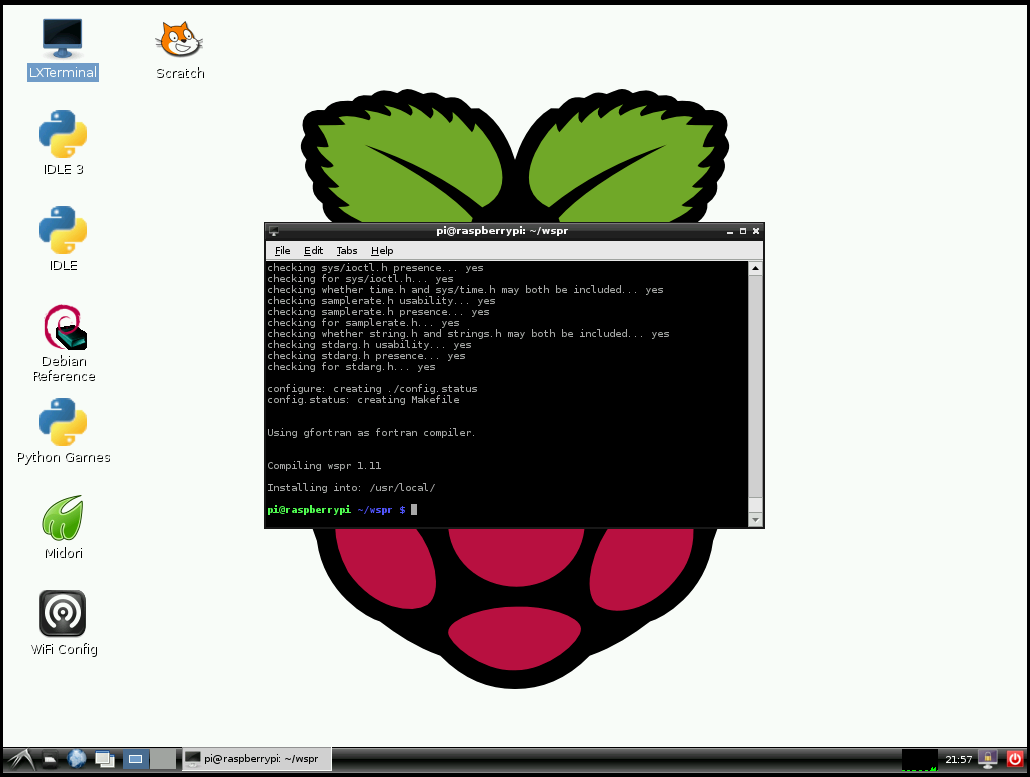Maximize the LXTerminal window
Viewport: 1030px width, 777px height.
tap(743, 231)
